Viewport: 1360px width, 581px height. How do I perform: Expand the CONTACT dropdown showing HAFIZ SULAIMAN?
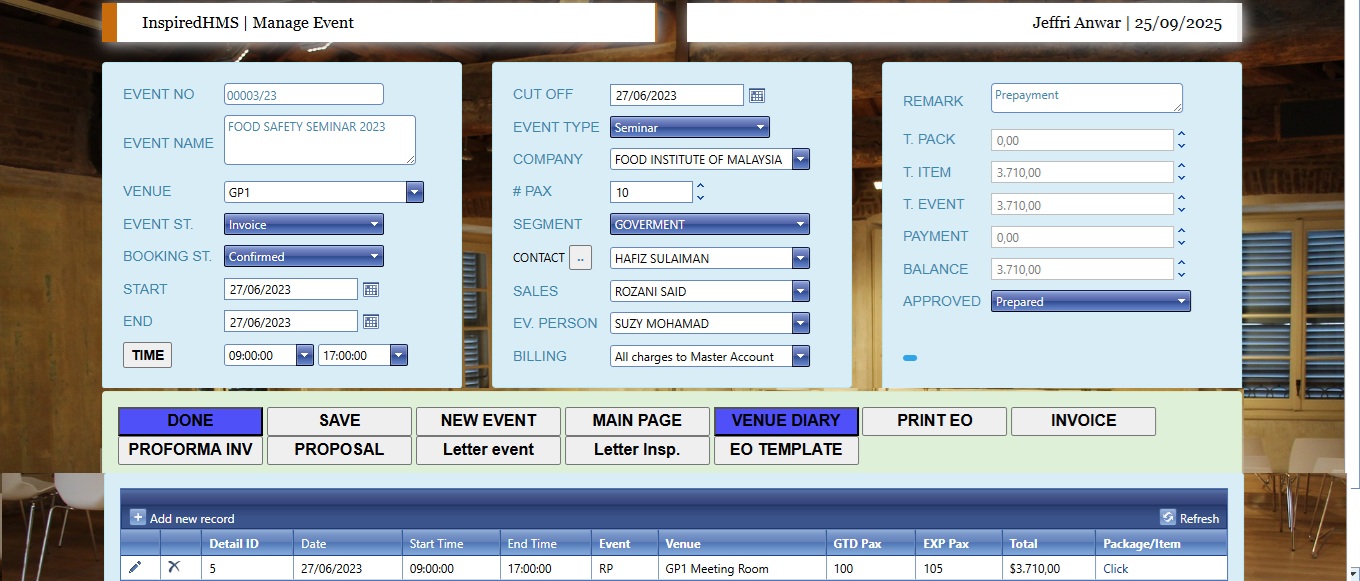coord(801,259)
